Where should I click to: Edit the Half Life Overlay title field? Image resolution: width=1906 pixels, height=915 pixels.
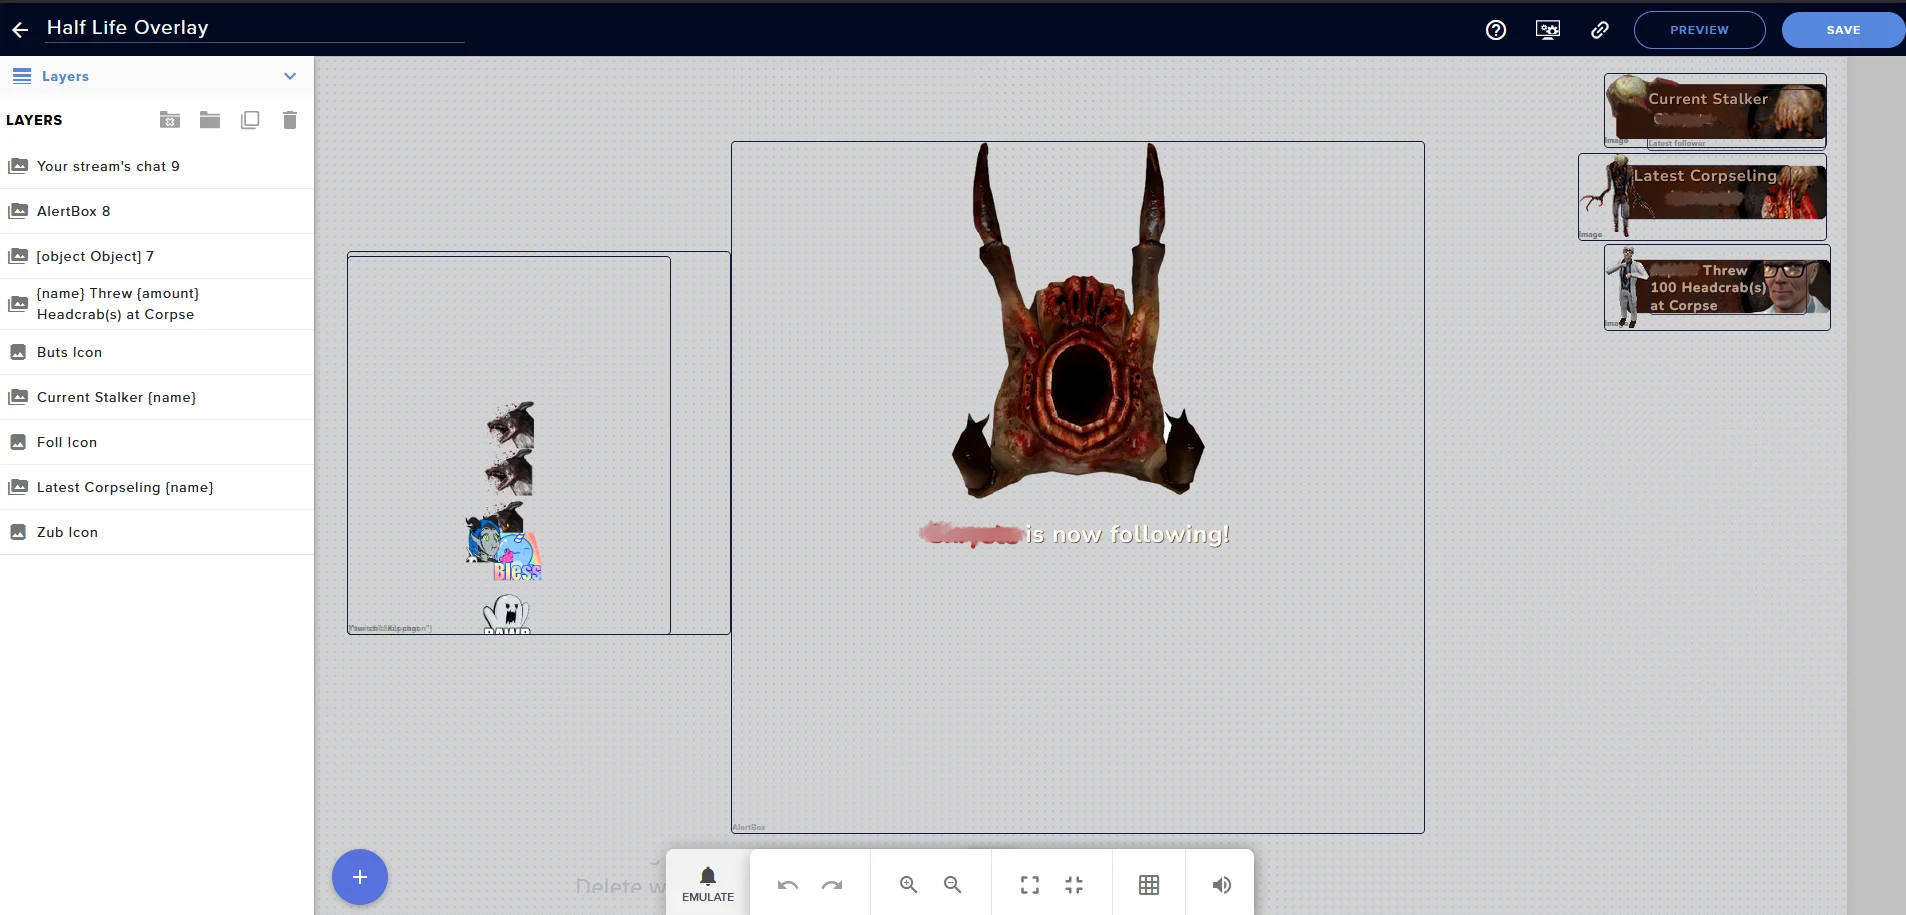(x=255, y=28)
